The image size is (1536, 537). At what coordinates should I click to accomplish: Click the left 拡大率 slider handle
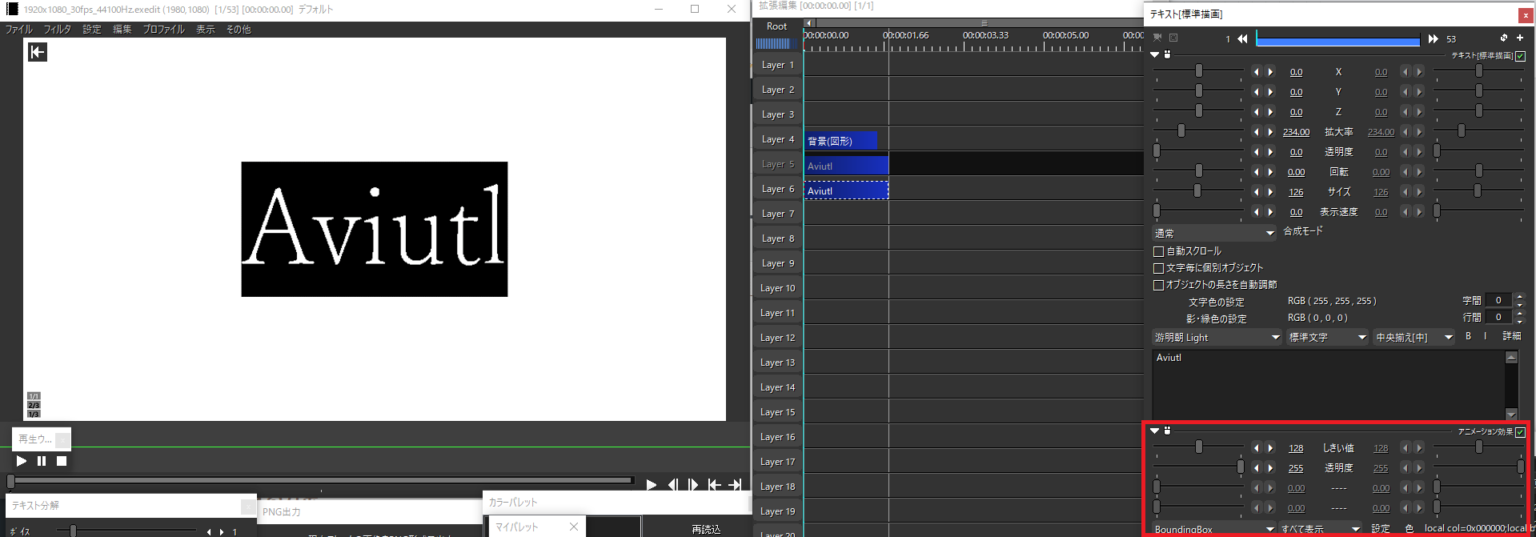[1182, 131]
